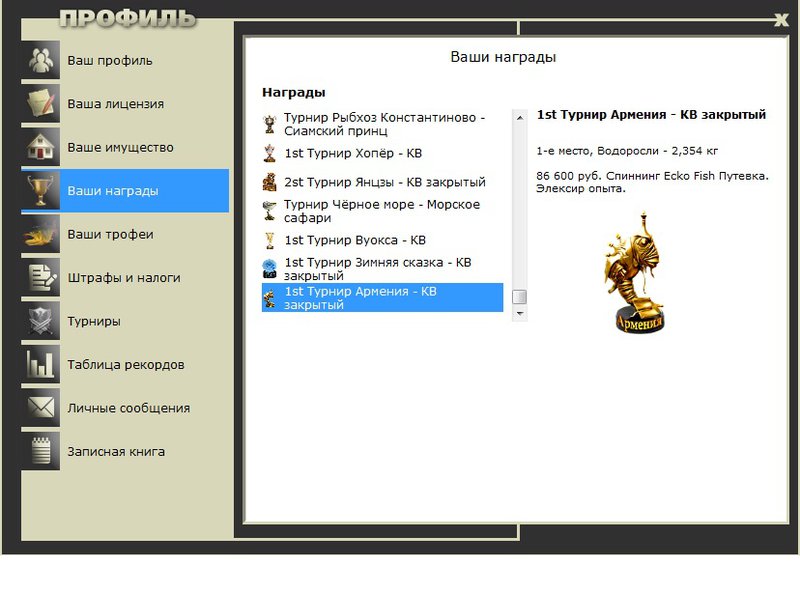
Task: Click trophy icon of selected Армения award
Action: click(269, 298)
